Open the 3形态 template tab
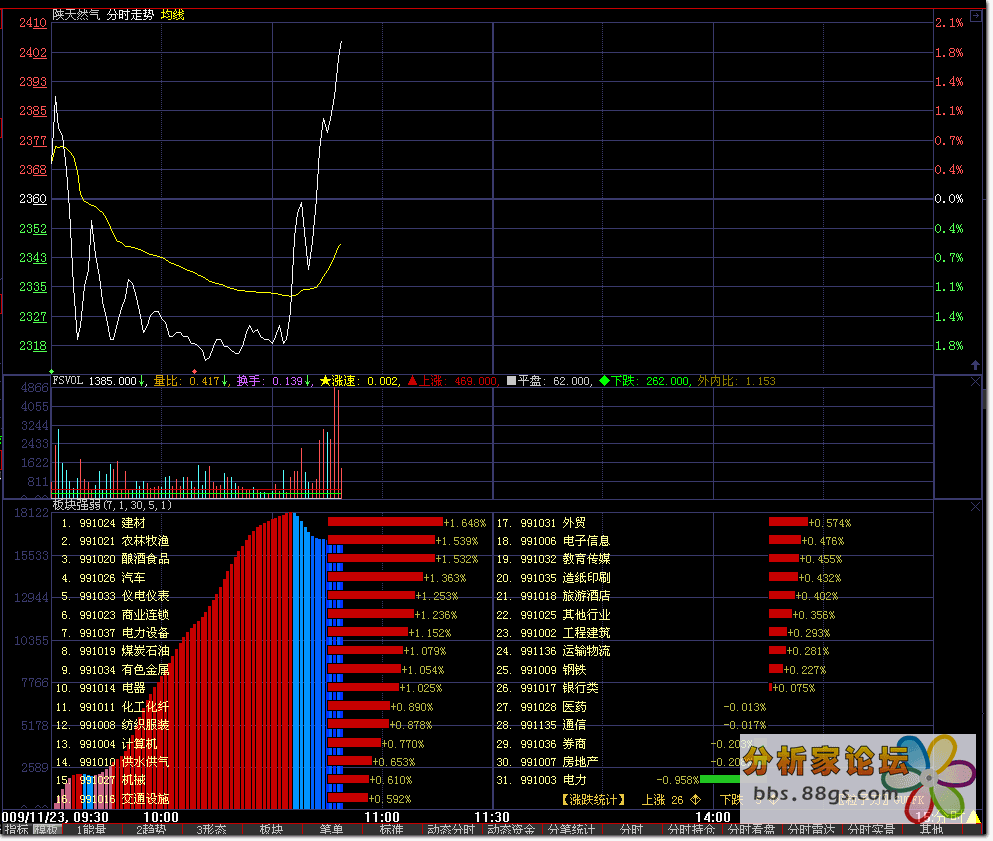993x841 pixels. (212, 830)
